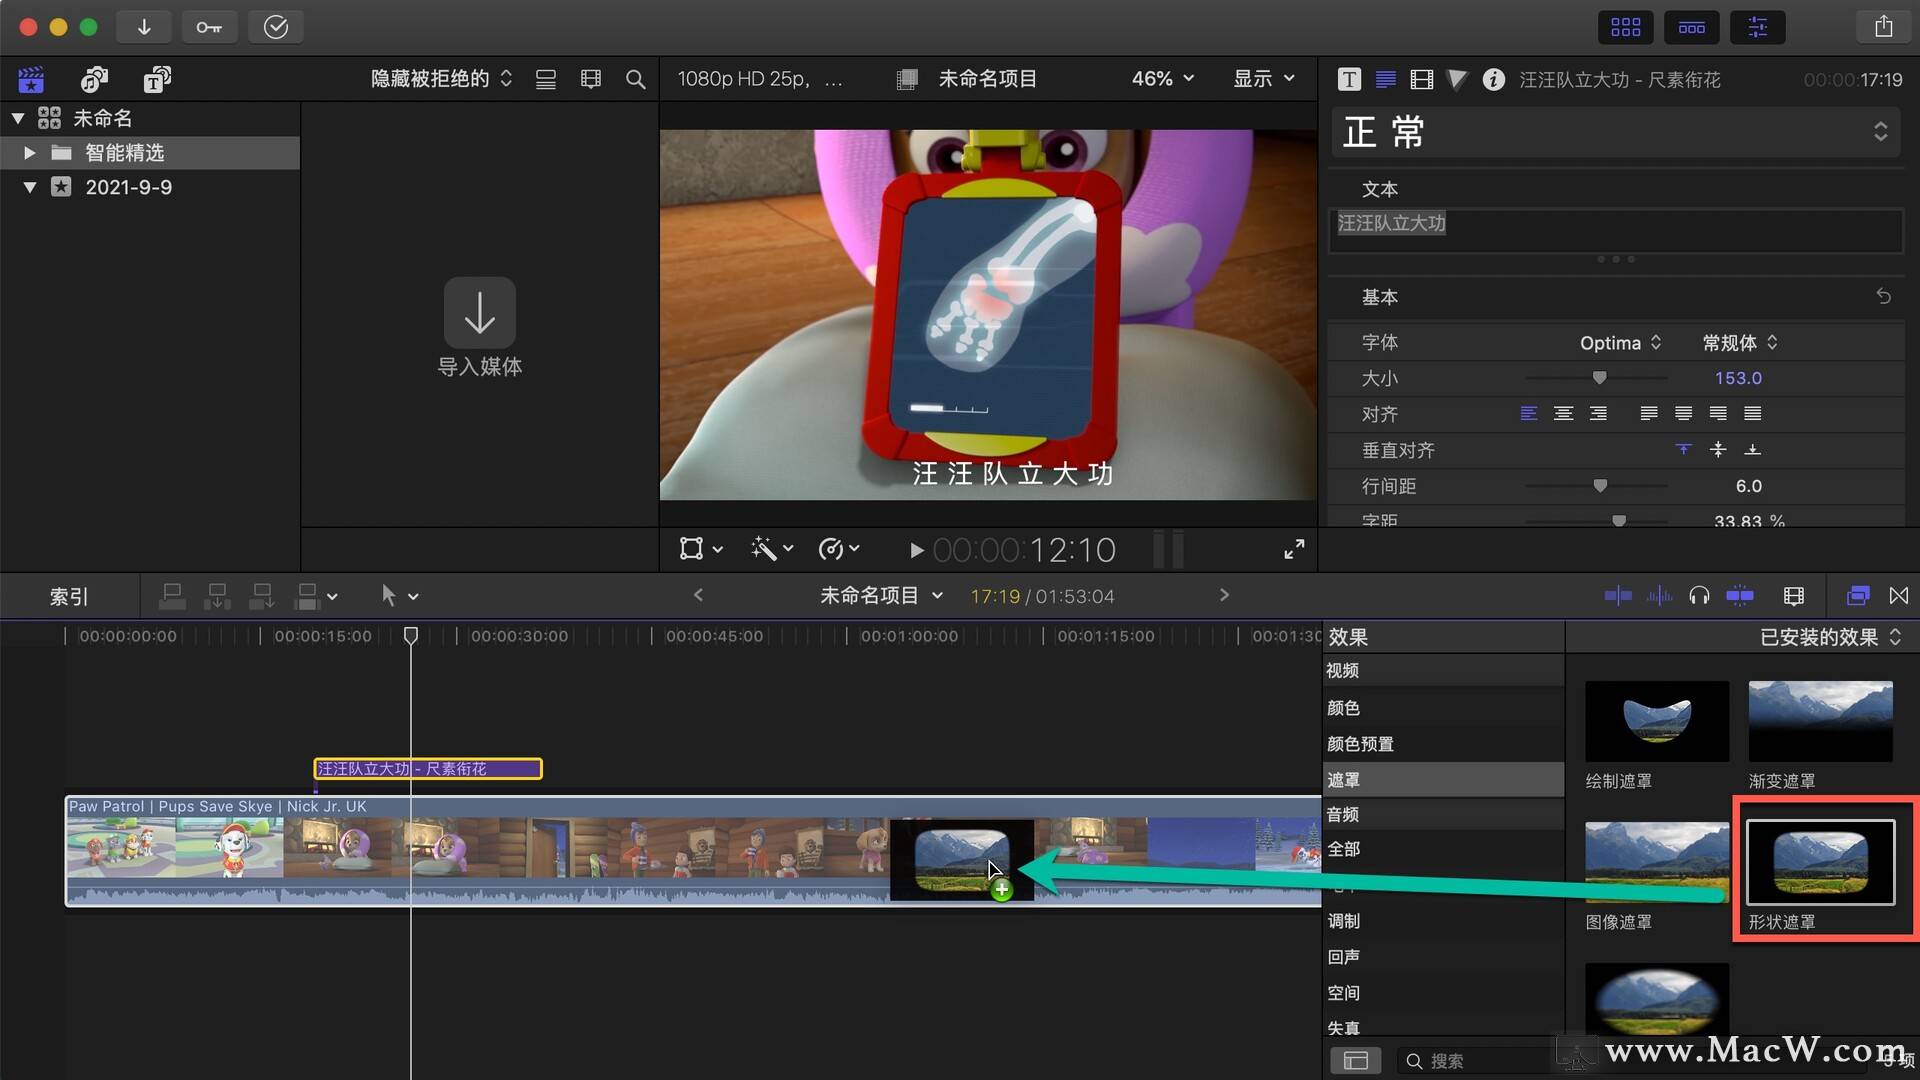Toggle audio skimming headphones icon

(x=1698, y=596)
